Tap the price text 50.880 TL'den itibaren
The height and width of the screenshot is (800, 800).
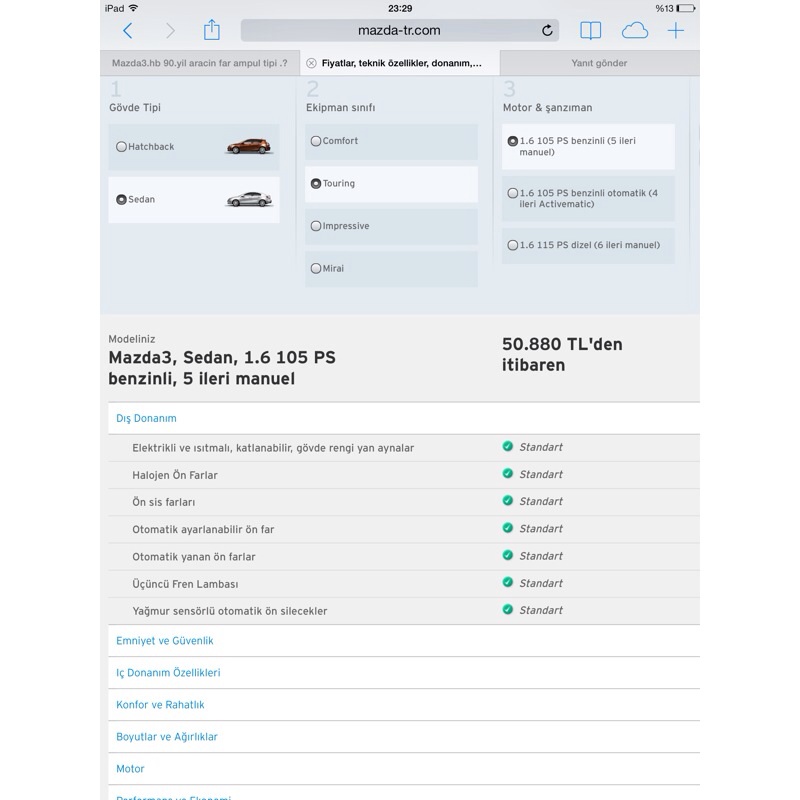click(562, 355)
